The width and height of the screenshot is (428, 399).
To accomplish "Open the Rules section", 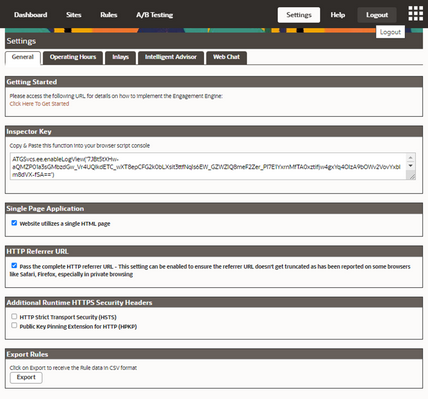I will [x=109, y=15].
